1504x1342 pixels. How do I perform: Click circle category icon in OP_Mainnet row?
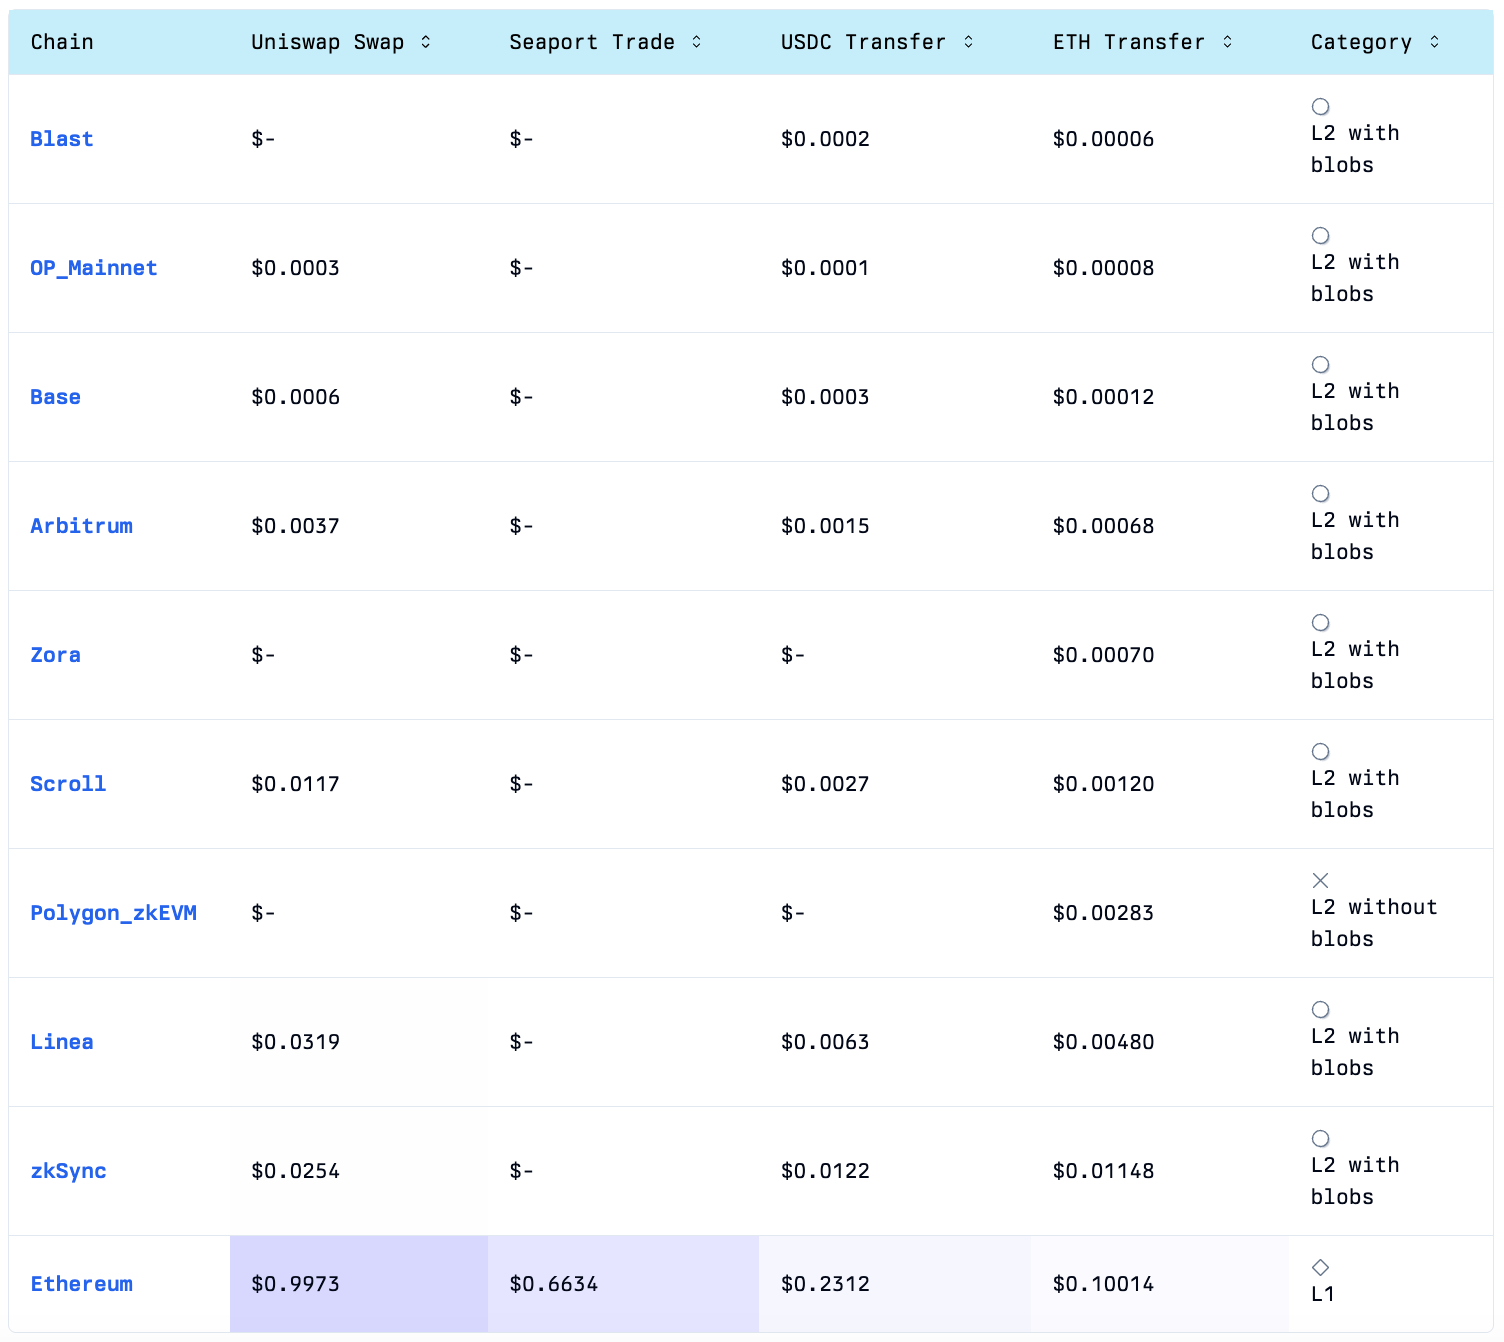click(1320, 236)
